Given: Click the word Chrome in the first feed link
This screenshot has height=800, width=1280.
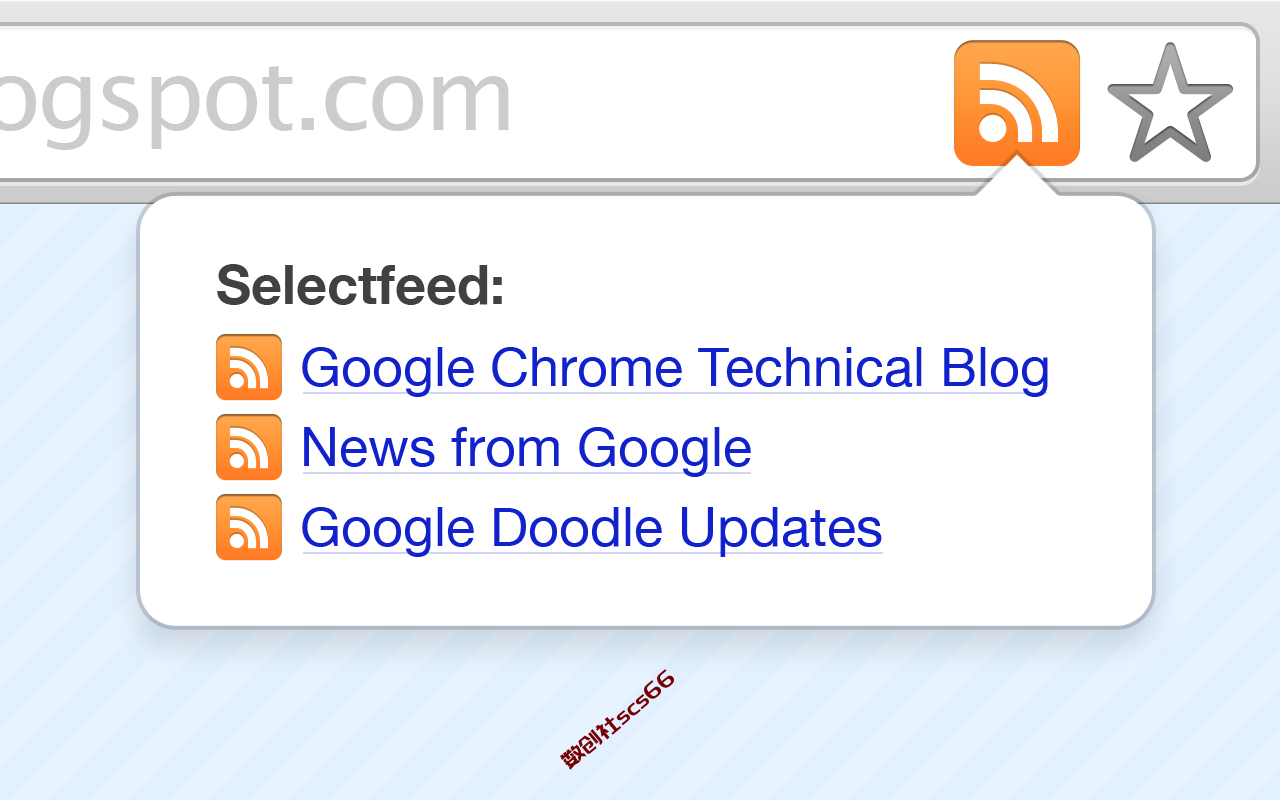Looking at the screenshot, I should 586,367.
